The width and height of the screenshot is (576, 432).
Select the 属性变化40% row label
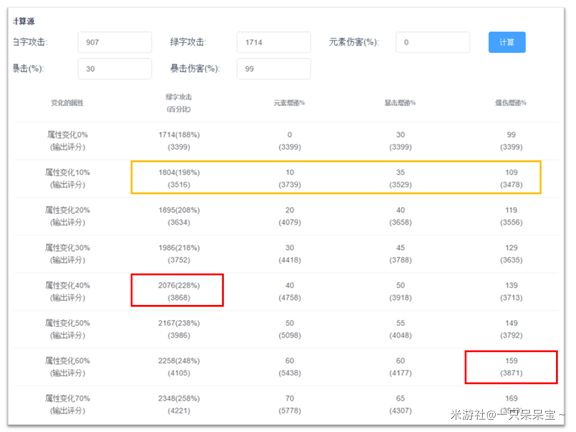[x=67, y=291]
